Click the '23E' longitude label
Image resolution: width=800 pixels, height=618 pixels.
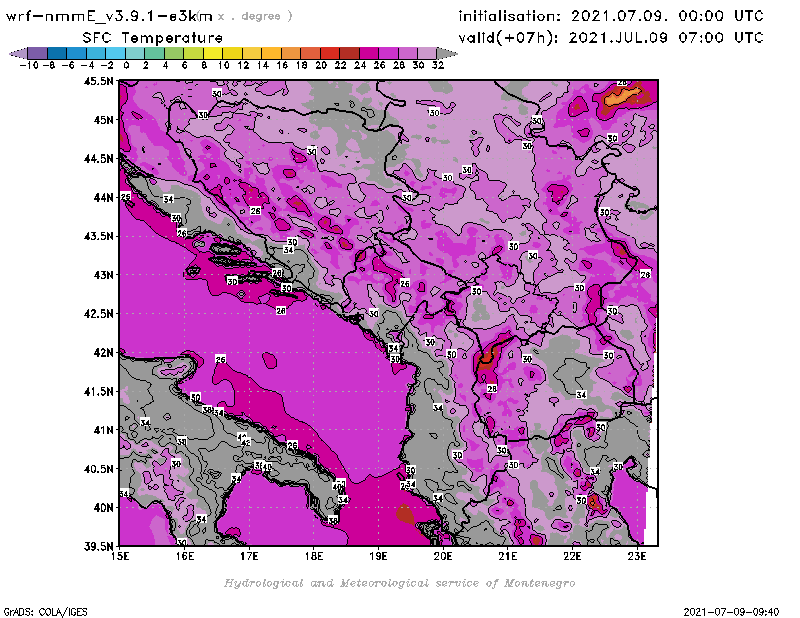[637, 556]
